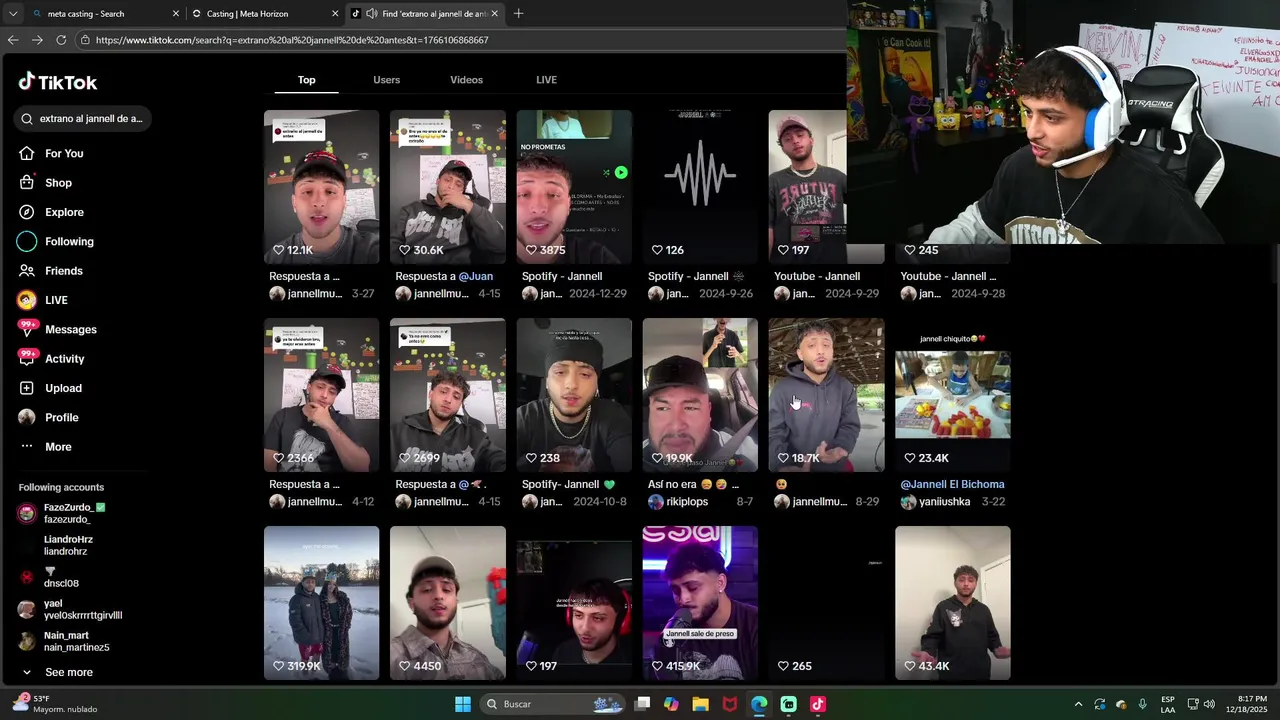Select the Videos results tab
The image size is (1280, 720).
click(466, 80)
